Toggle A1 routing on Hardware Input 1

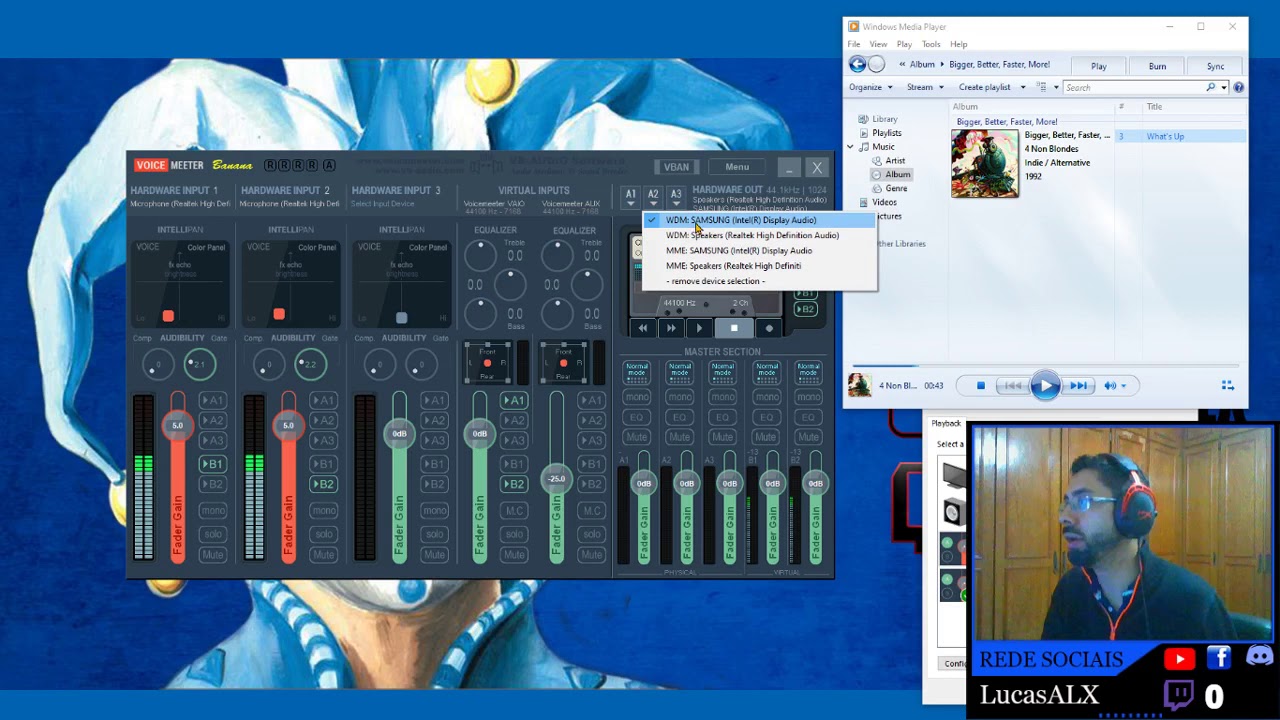212,401
